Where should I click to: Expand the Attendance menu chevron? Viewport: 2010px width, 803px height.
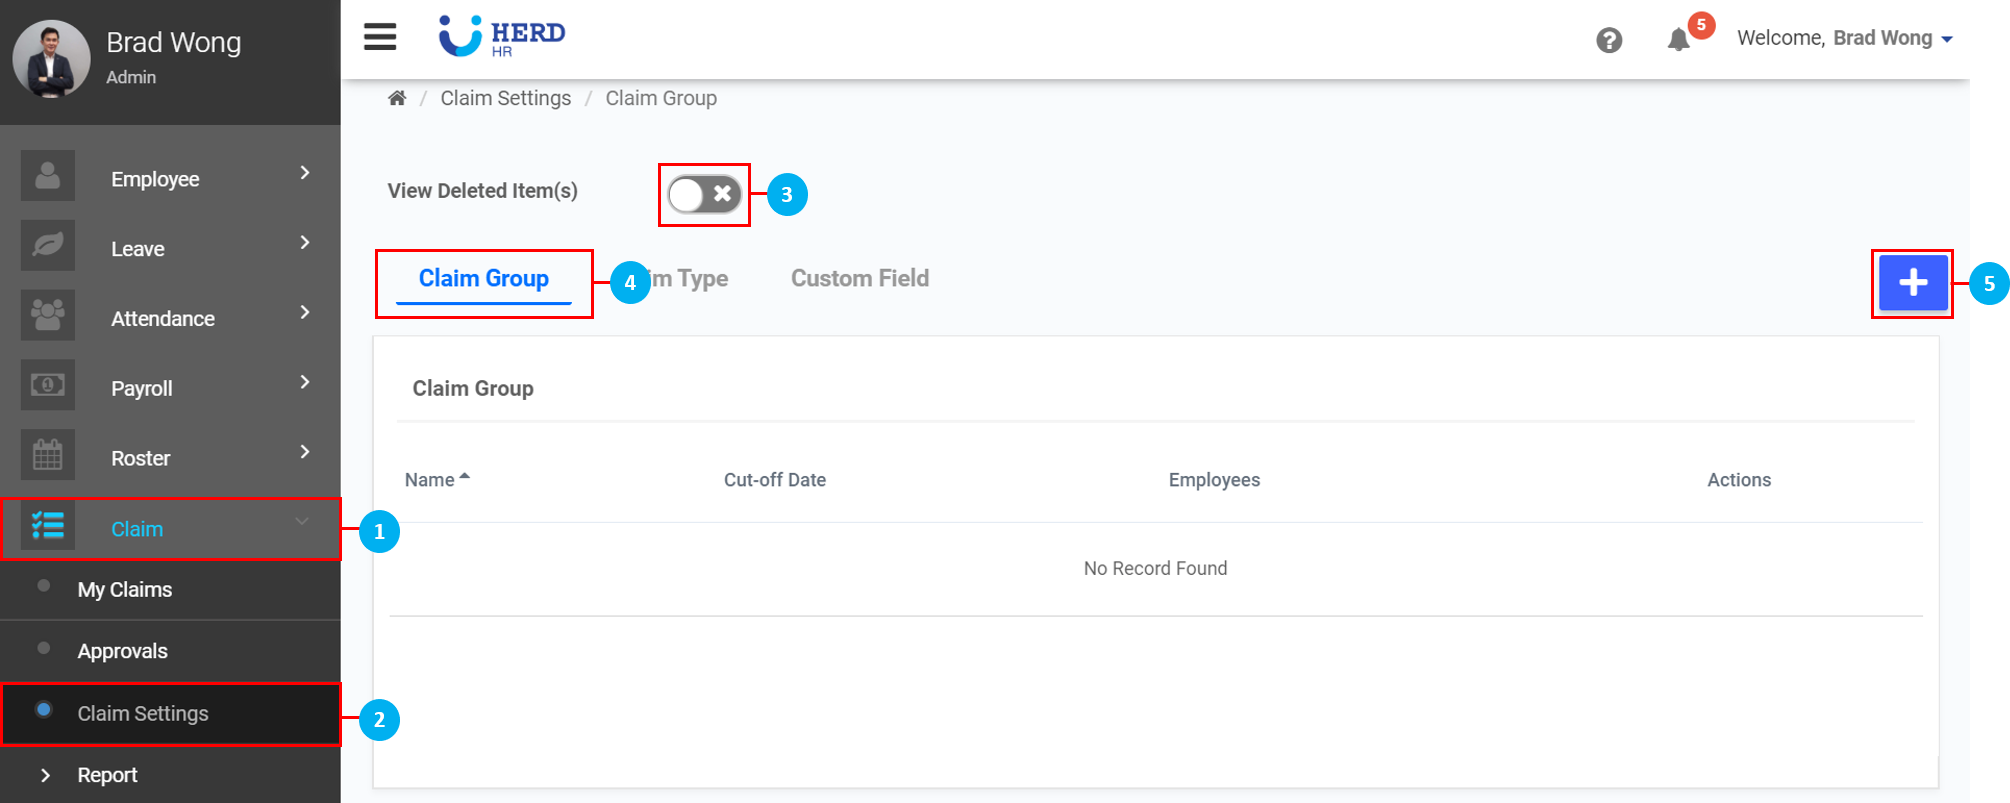point(305,313)
